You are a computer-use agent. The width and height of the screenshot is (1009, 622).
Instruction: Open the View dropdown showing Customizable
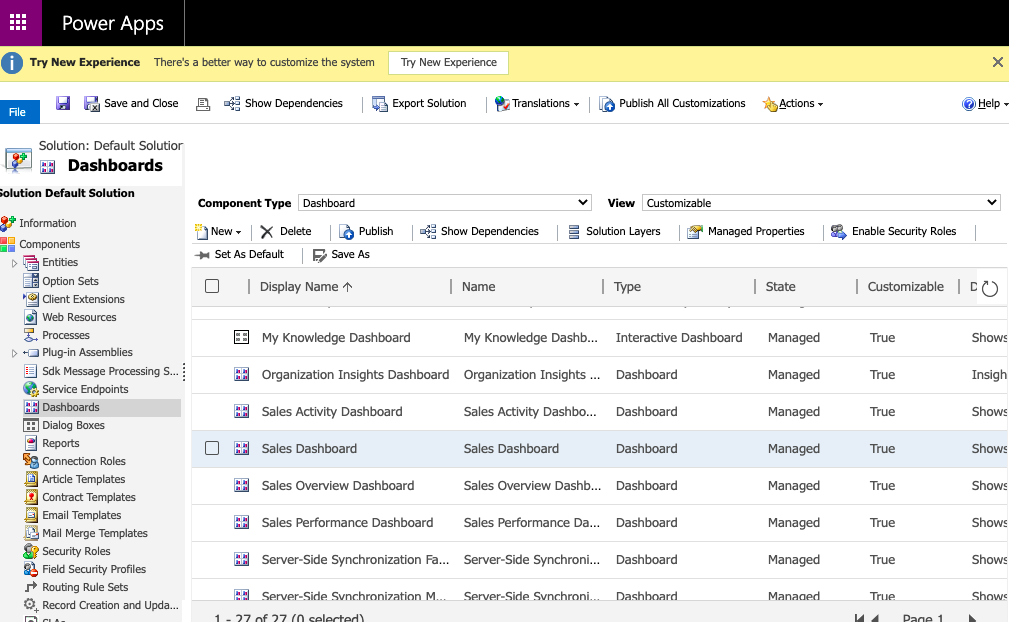pos(821,203)
